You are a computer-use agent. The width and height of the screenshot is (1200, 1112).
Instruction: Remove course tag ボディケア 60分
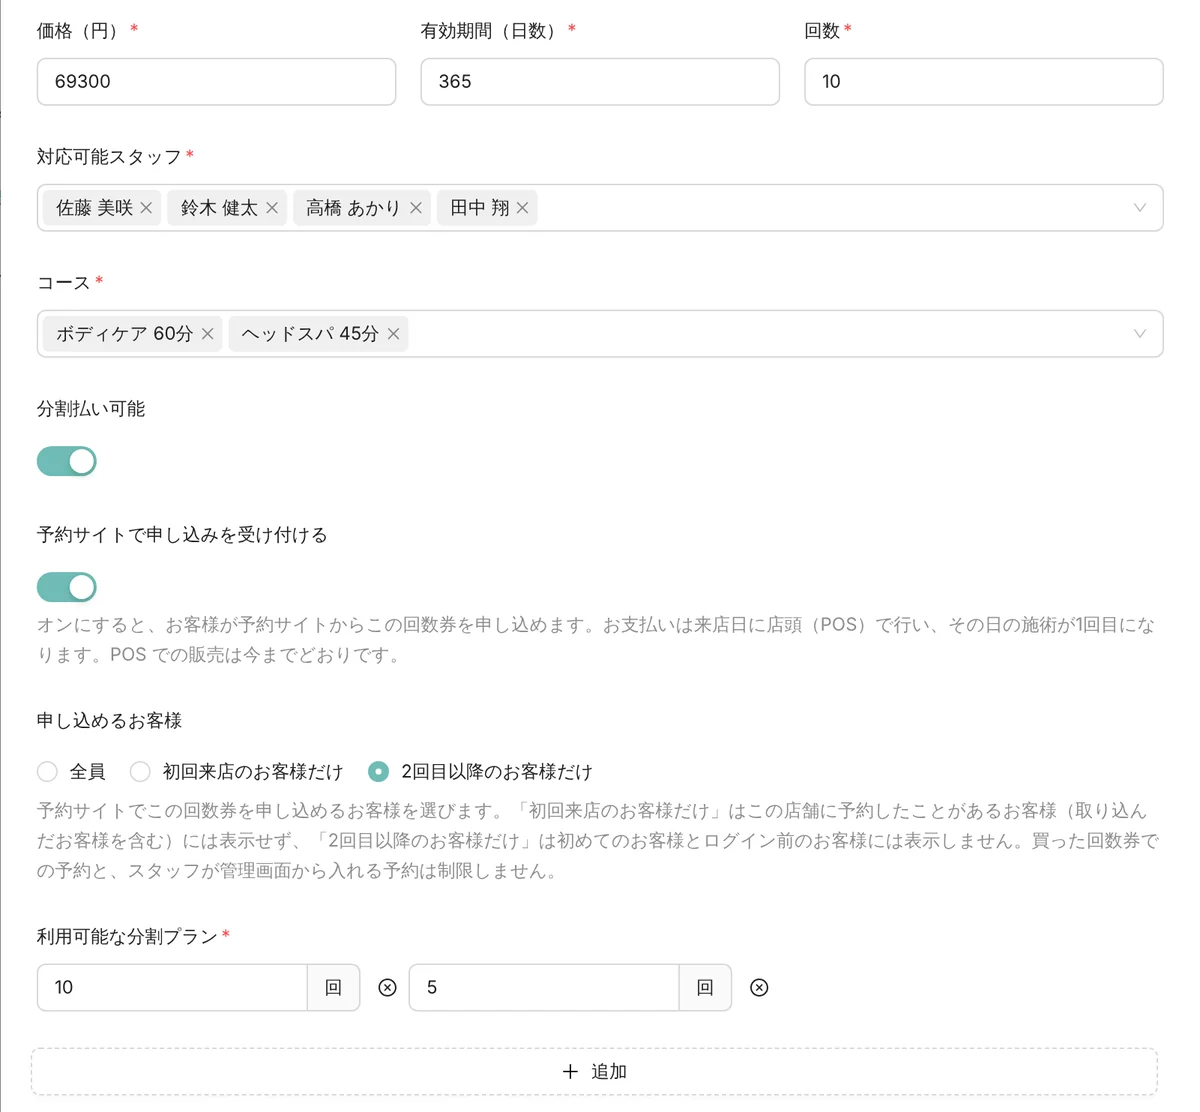[207, 334]
